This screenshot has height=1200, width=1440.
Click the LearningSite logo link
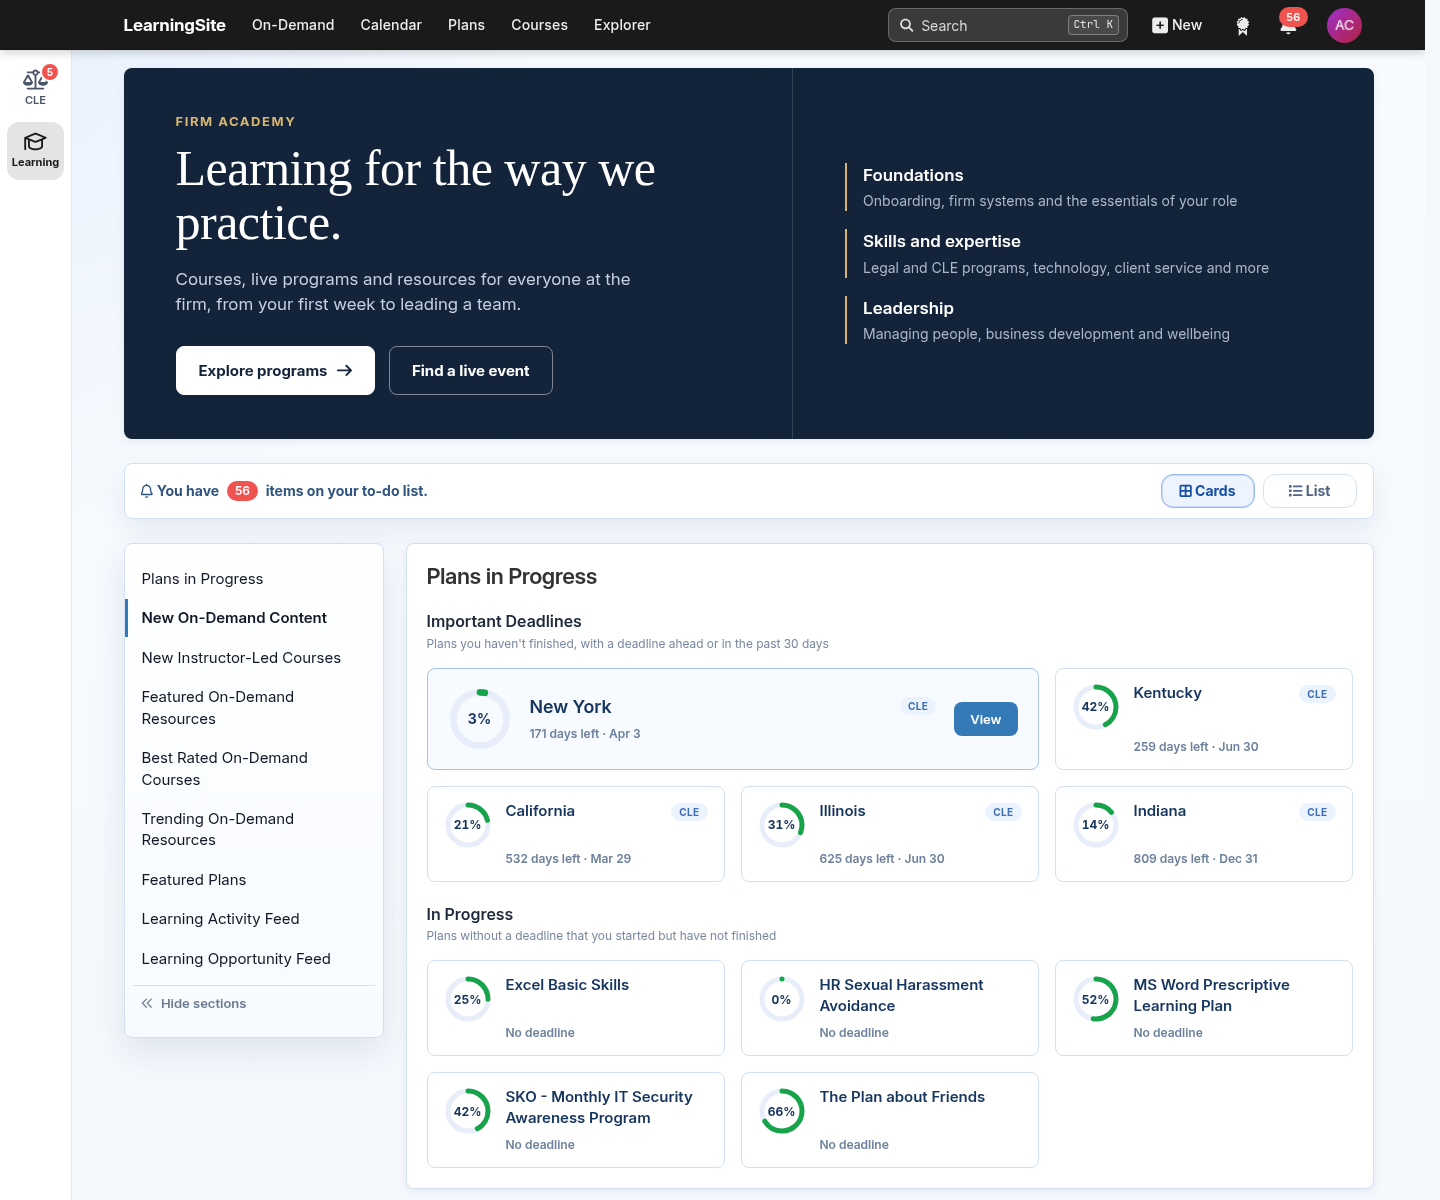174,25
